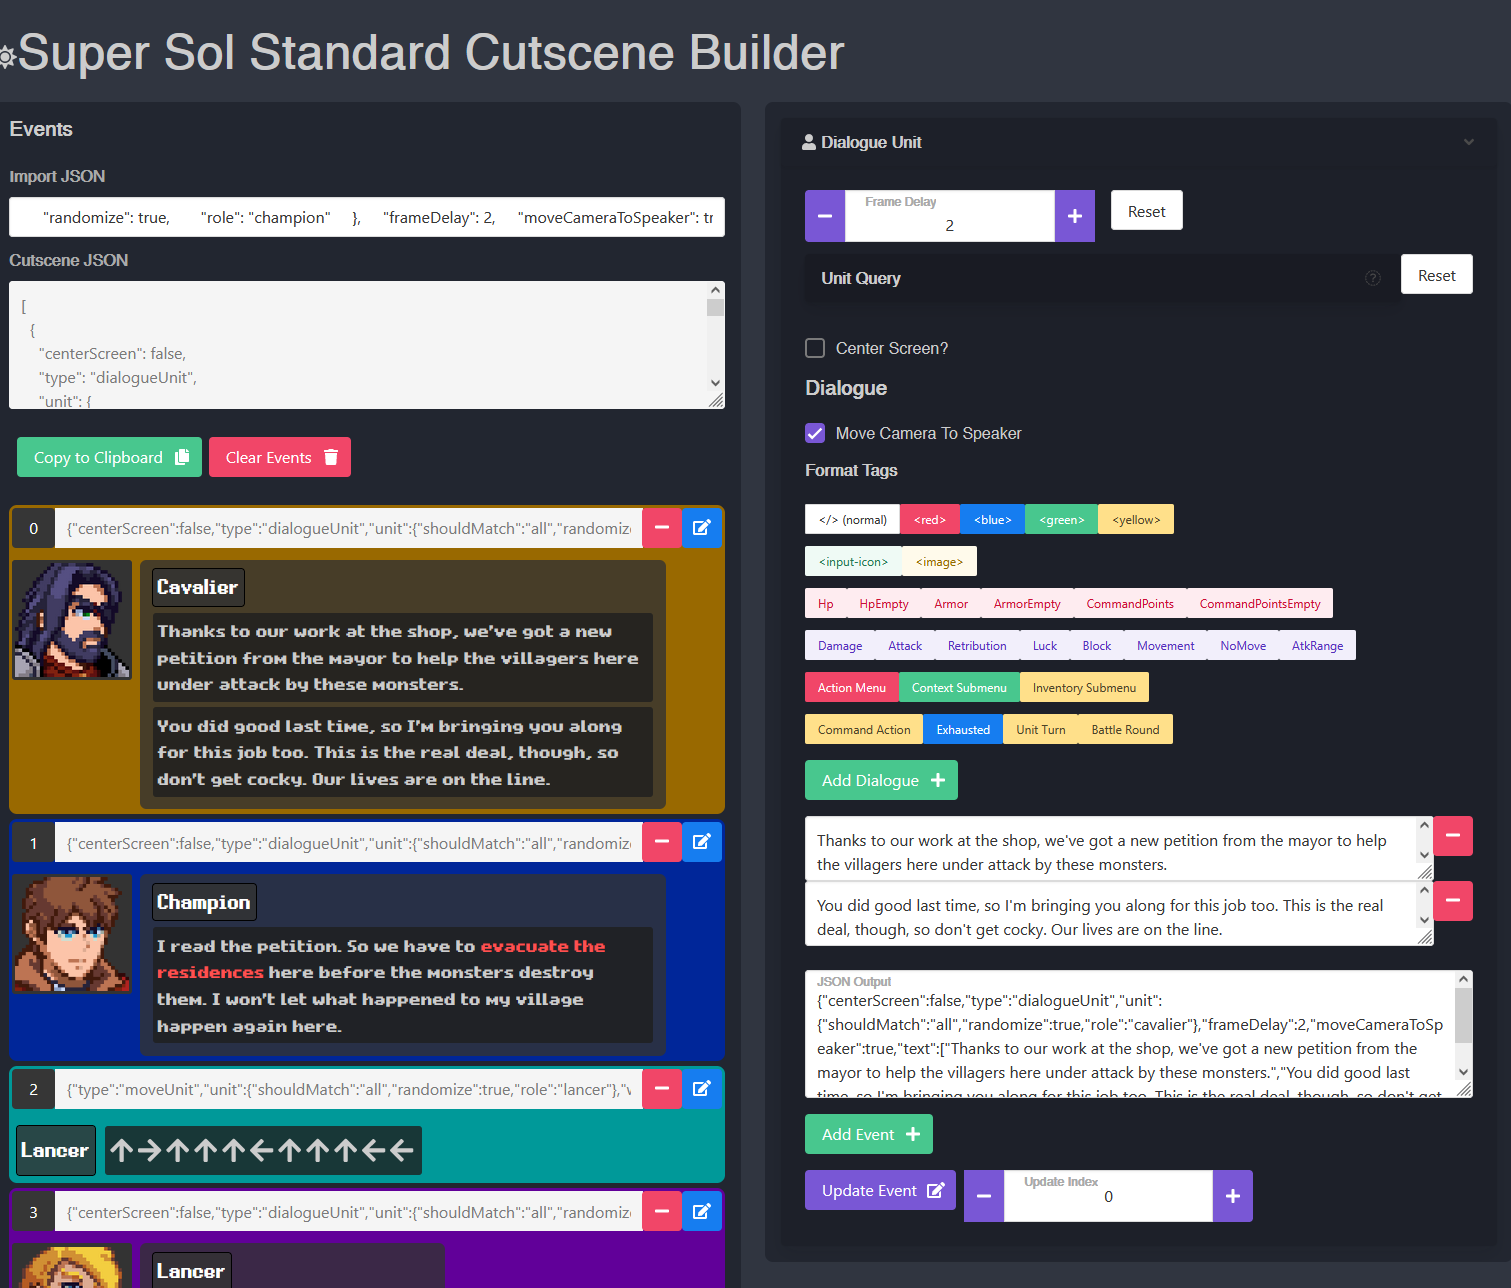This screenshot has width=1511, height=1288.
Task: Click the person icon on the Dialogue Unit header
Action: [x=808, y=141]
